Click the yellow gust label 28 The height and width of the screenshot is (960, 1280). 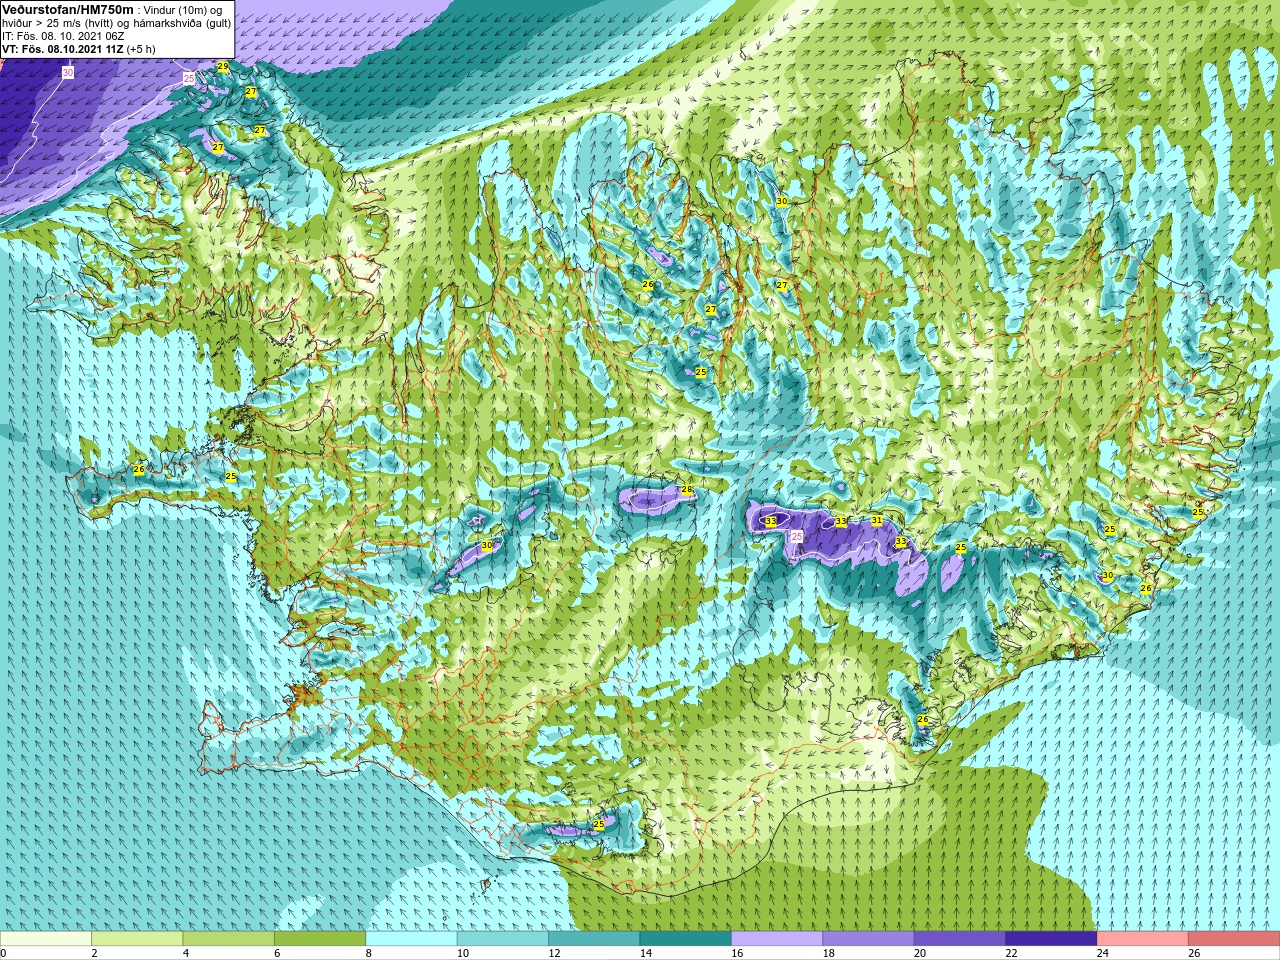point(687,490)
